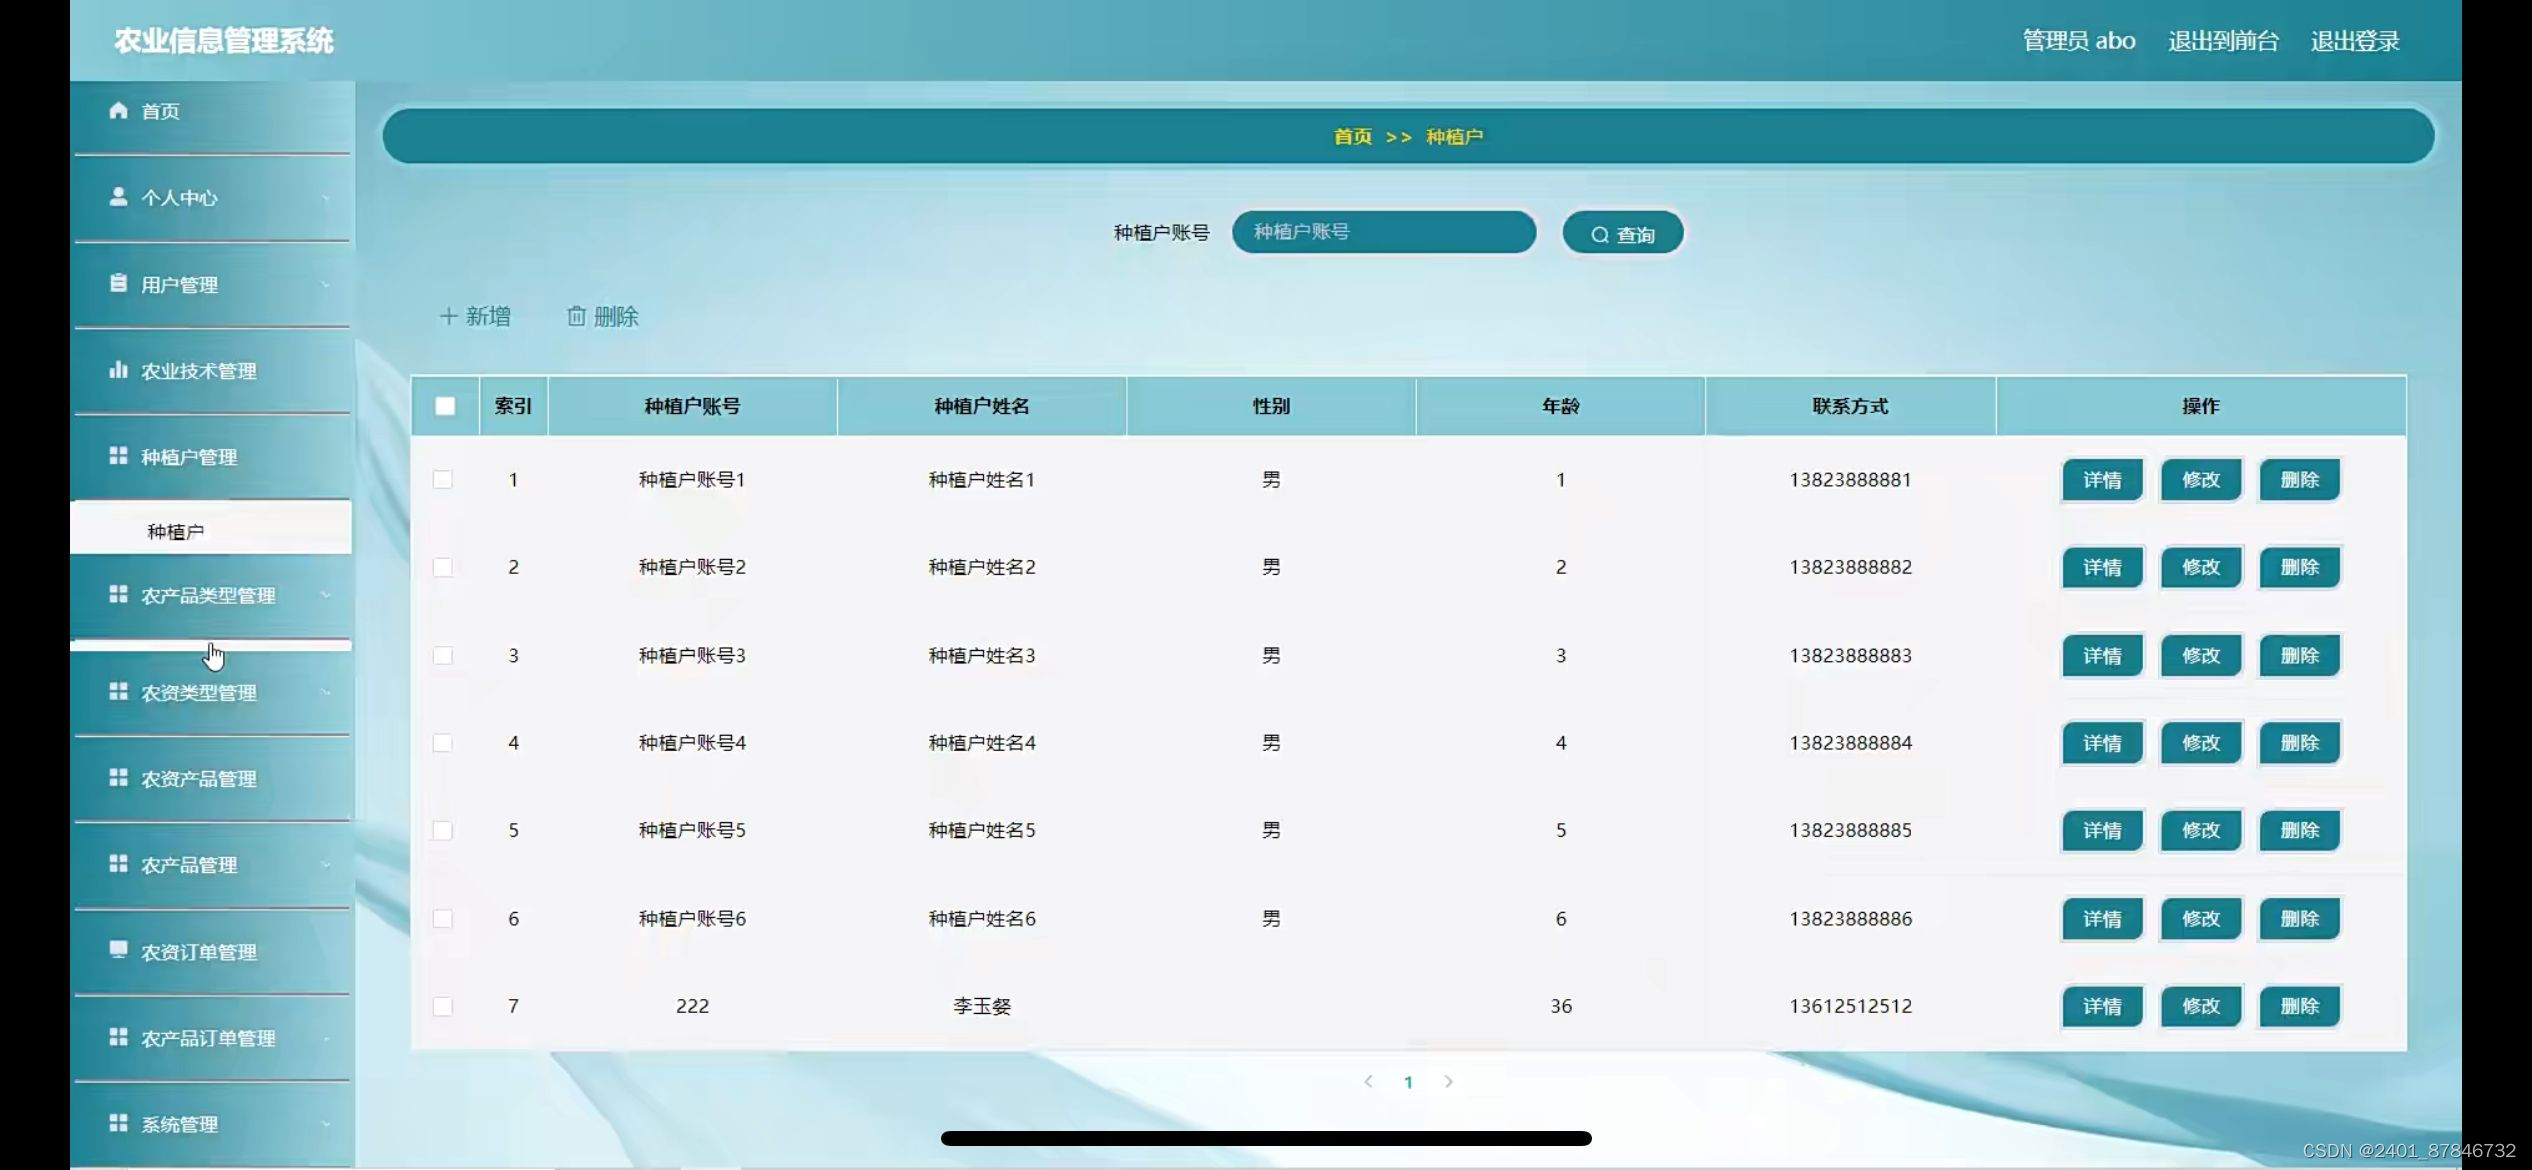Viewport: 2532px width, 1170px height.
Task: Click the monitor icon beside 农资订单管理
Action: [118, 950]
